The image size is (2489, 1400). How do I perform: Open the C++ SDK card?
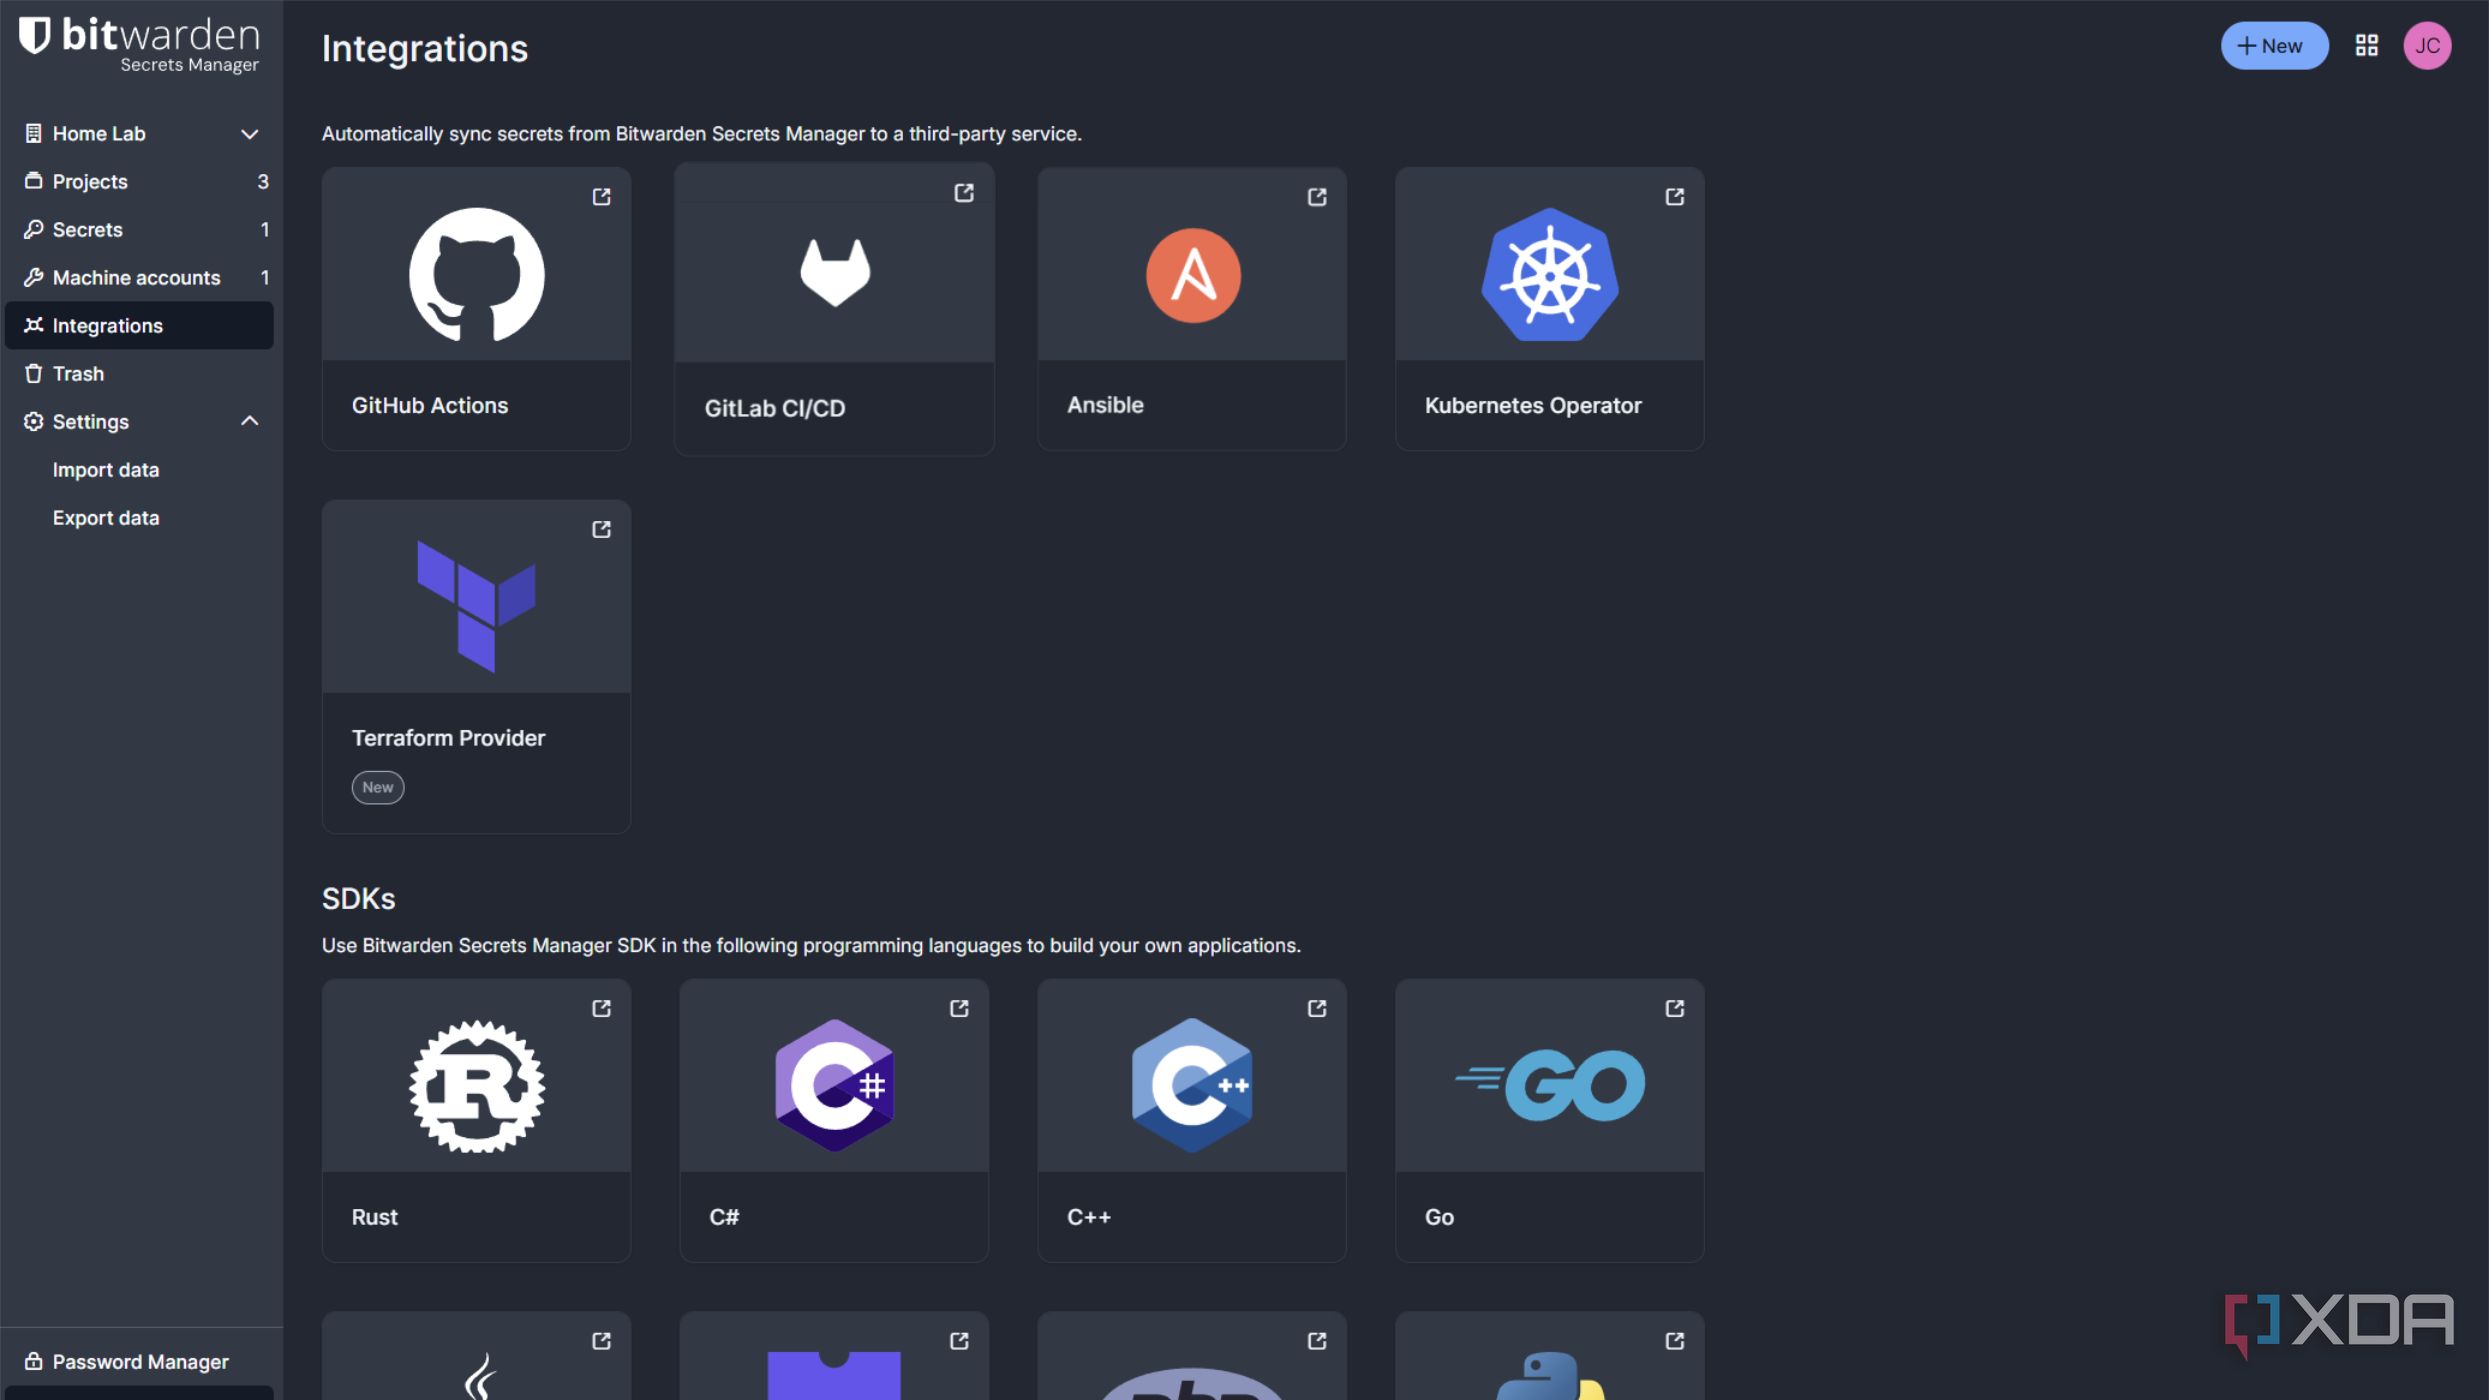pyautogui.click(x=1191, y=1120)
